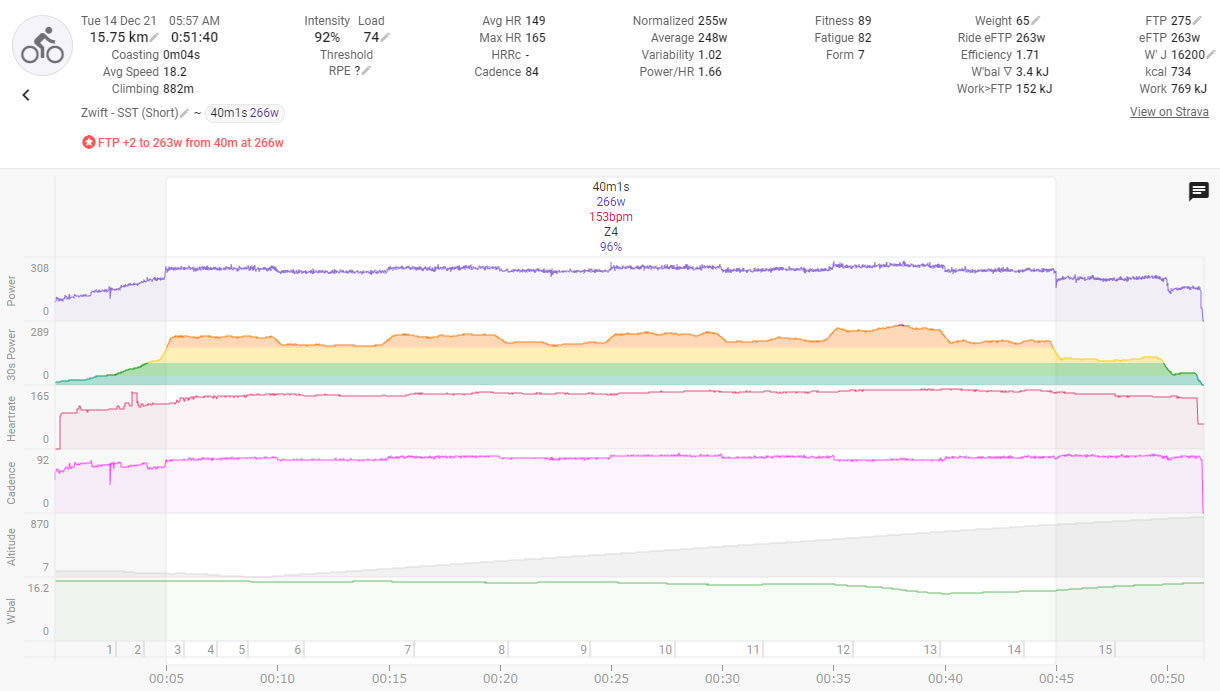Click the Power chart axis label

click(x=12, y=291)
